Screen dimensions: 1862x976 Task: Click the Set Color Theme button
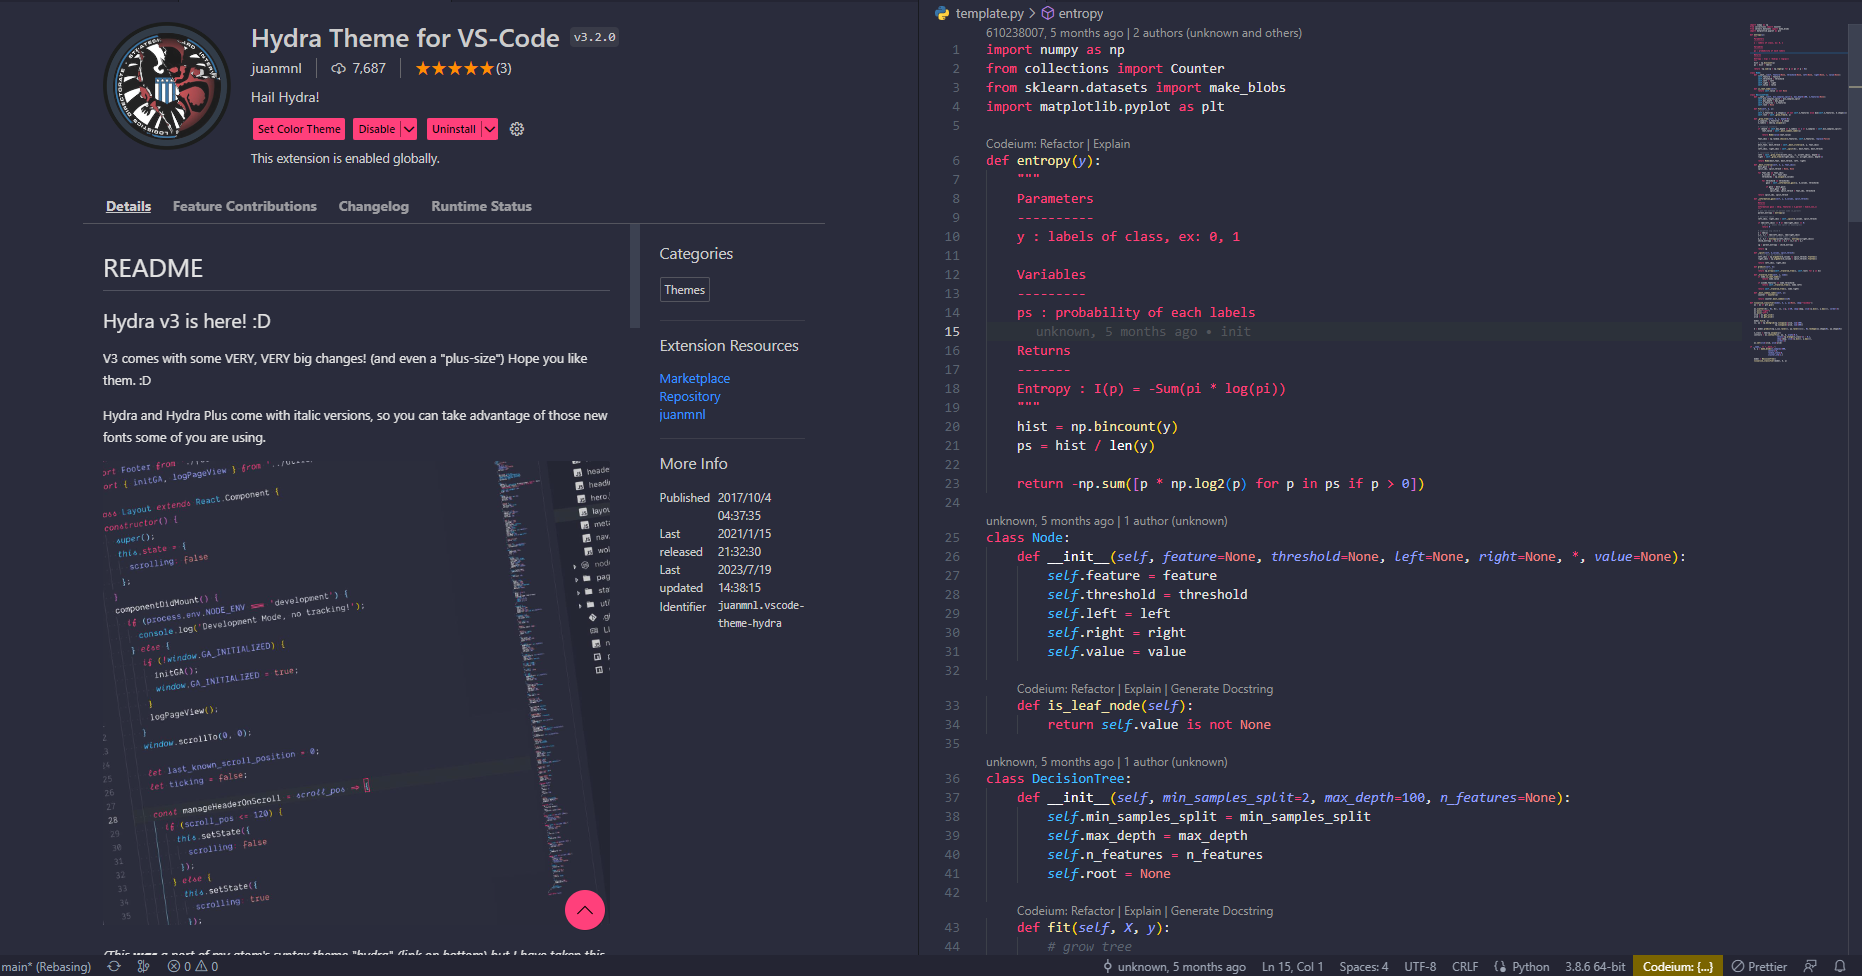[299, 129]
